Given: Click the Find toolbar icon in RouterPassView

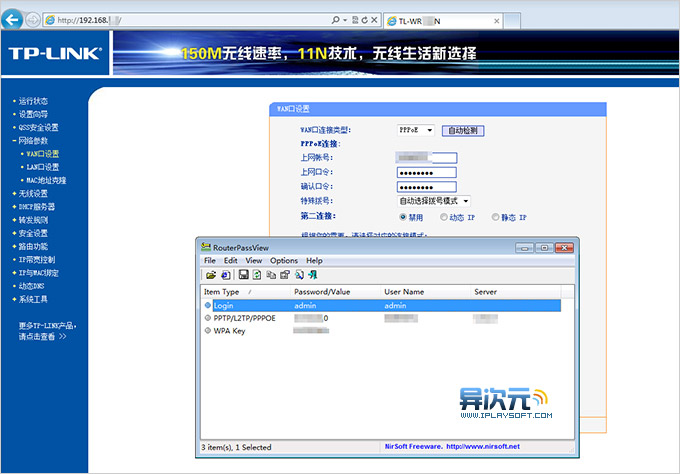Looking at the screenshot, I should pos(299,274).
